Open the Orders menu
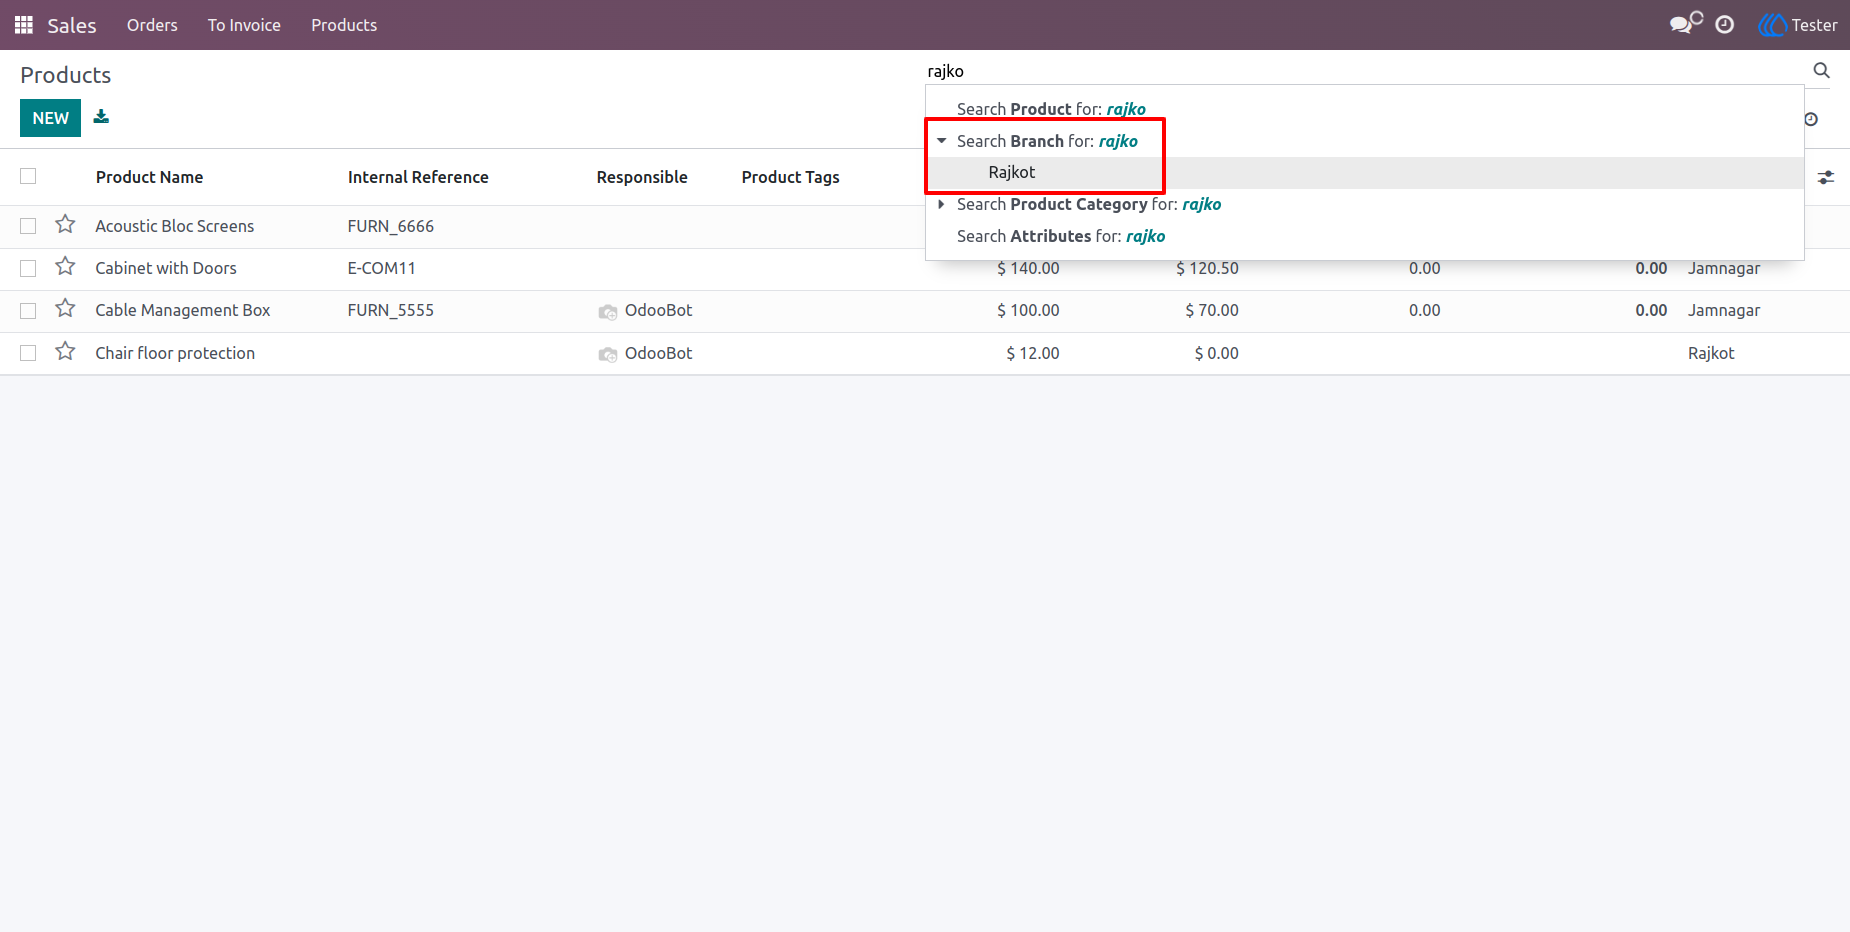 tap(152, 25)
